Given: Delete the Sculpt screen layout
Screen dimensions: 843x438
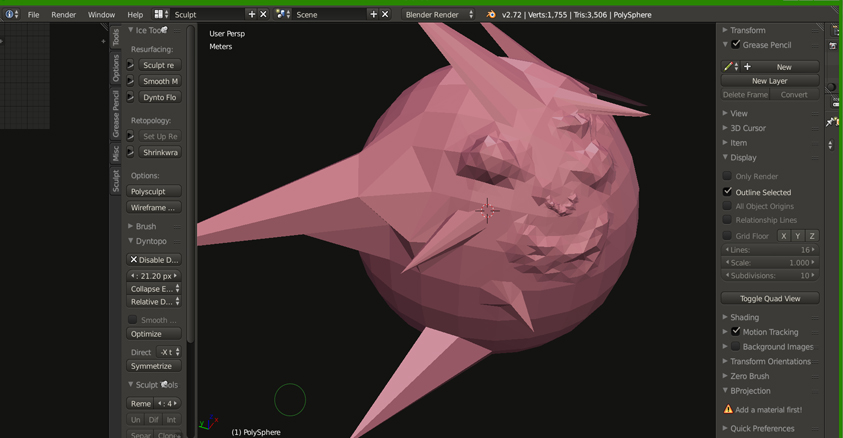Looking at the screenshot, I should coord(263,15).
